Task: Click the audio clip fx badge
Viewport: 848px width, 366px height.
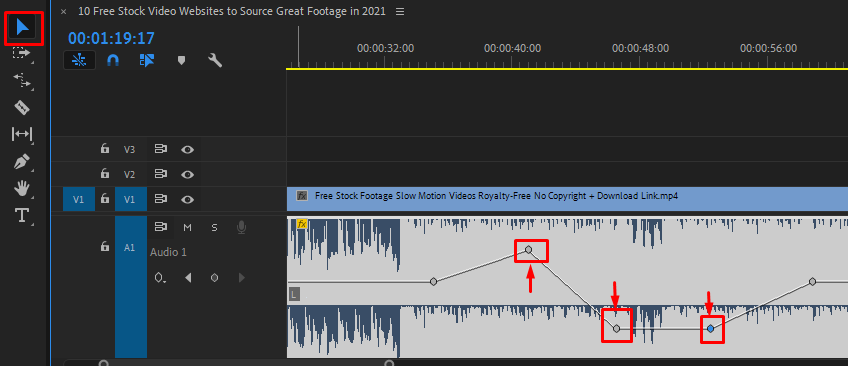Action: tap(301, 223)
